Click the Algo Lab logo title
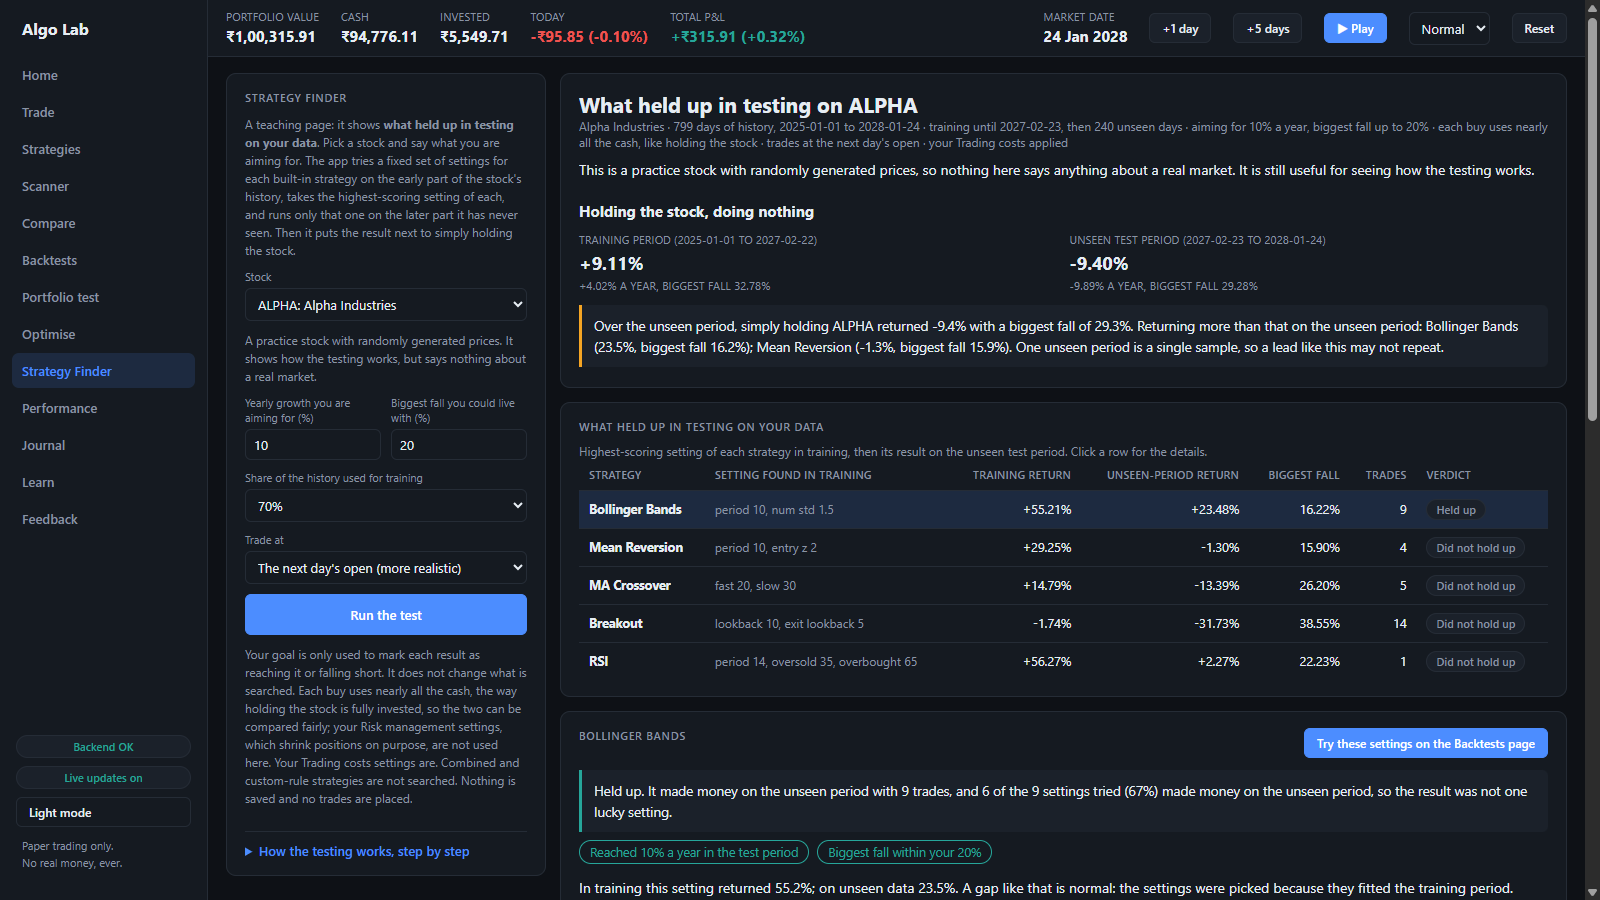 tap(56, 30)
